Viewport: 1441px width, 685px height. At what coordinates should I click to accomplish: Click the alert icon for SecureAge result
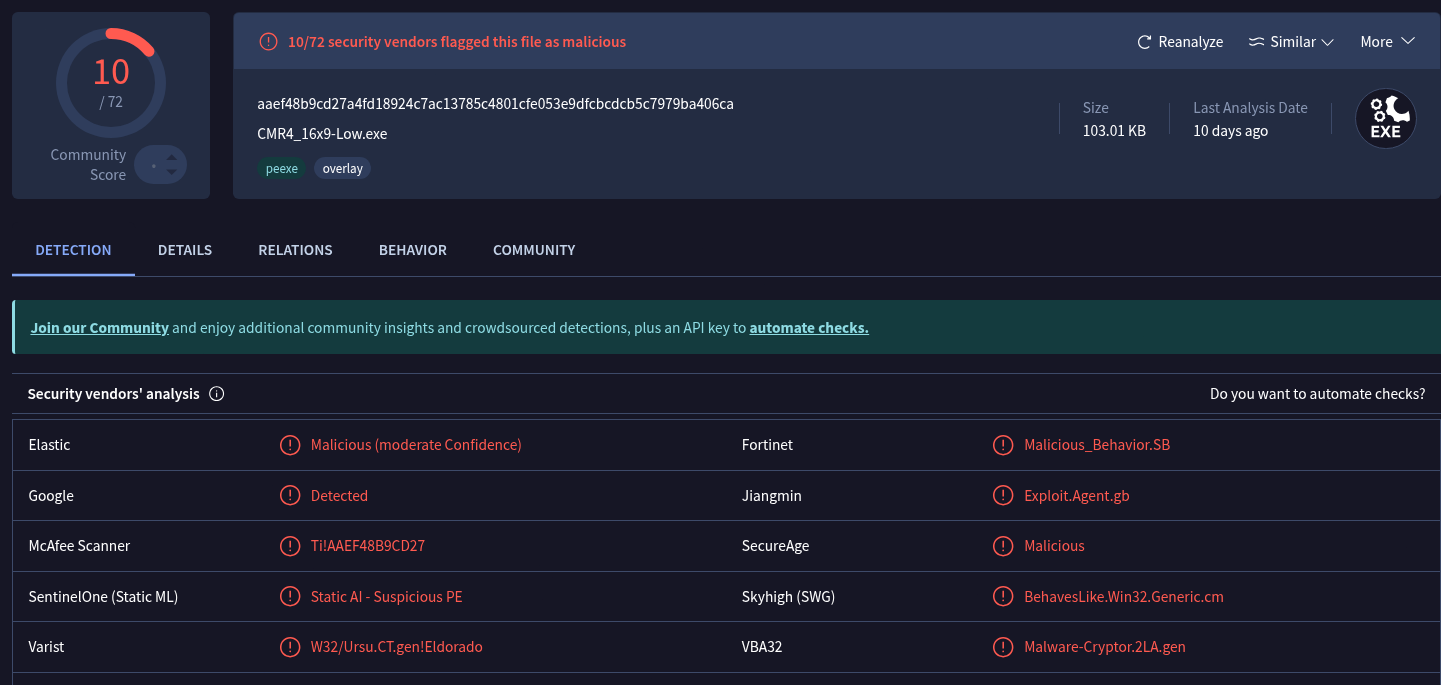pos(1003,546)
